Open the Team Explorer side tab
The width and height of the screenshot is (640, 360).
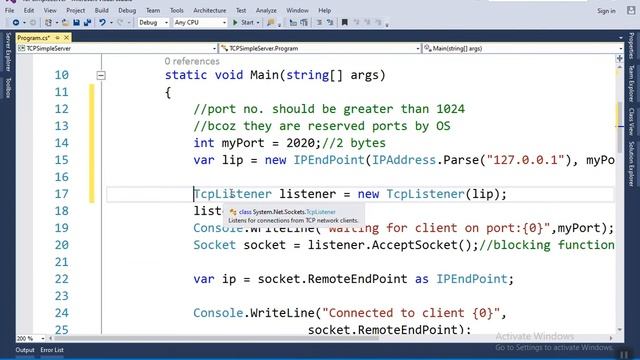[x=631, y=83]
